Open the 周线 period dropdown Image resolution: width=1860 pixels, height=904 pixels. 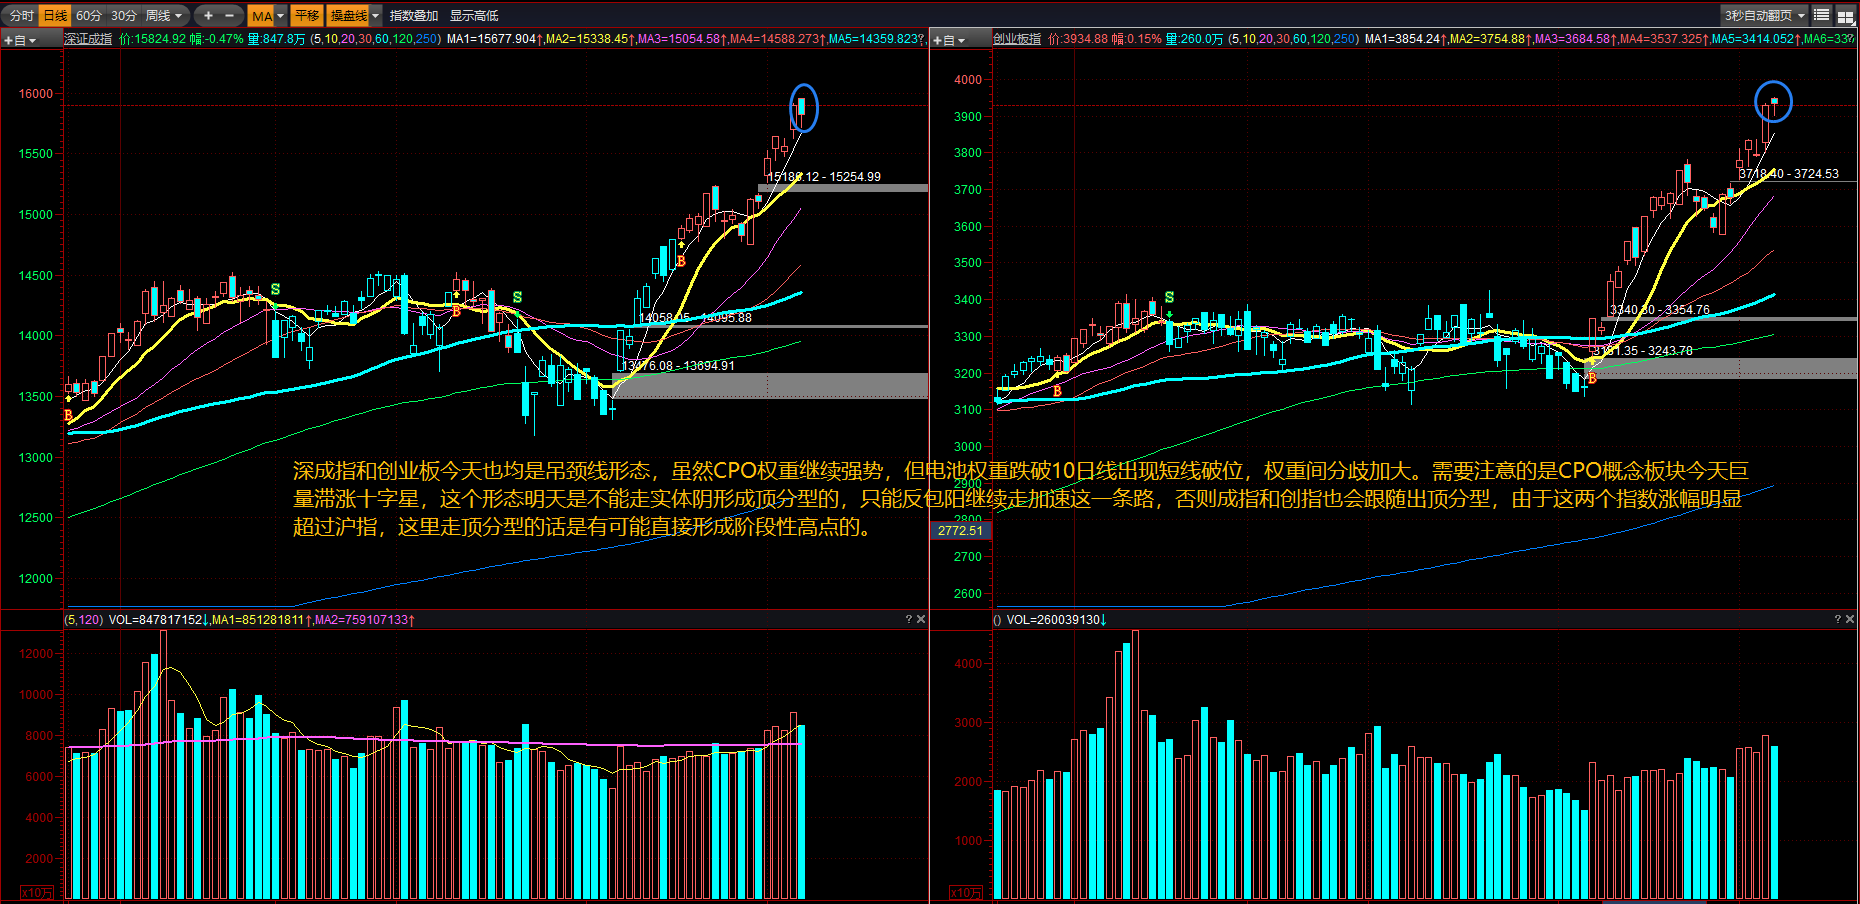(x=164, y=15)
